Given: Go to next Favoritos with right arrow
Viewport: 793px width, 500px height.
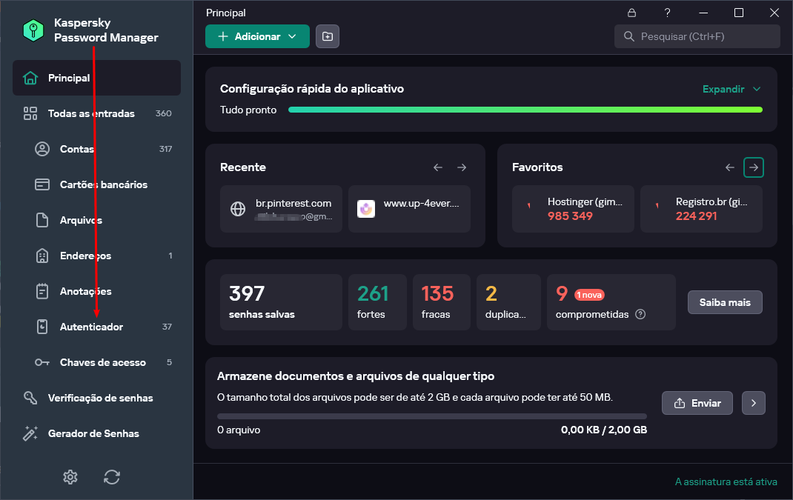Looking at the screenshot, I should pos(754,167).
